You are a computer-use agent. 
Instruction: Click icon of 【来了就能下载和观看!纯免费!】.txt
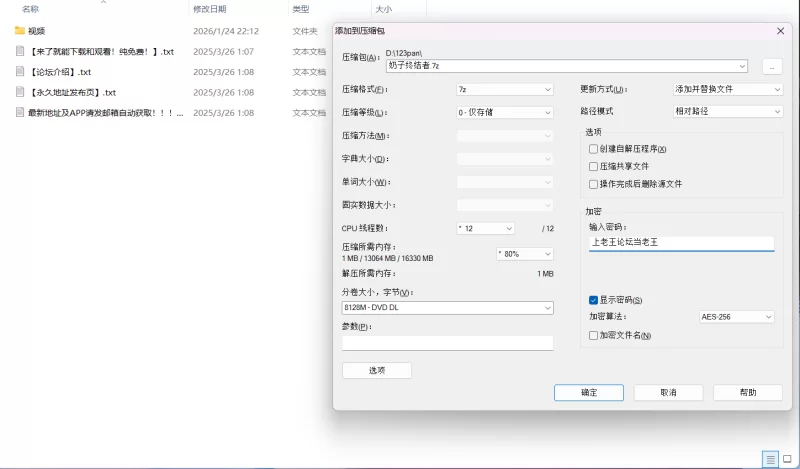pos(20,51)
